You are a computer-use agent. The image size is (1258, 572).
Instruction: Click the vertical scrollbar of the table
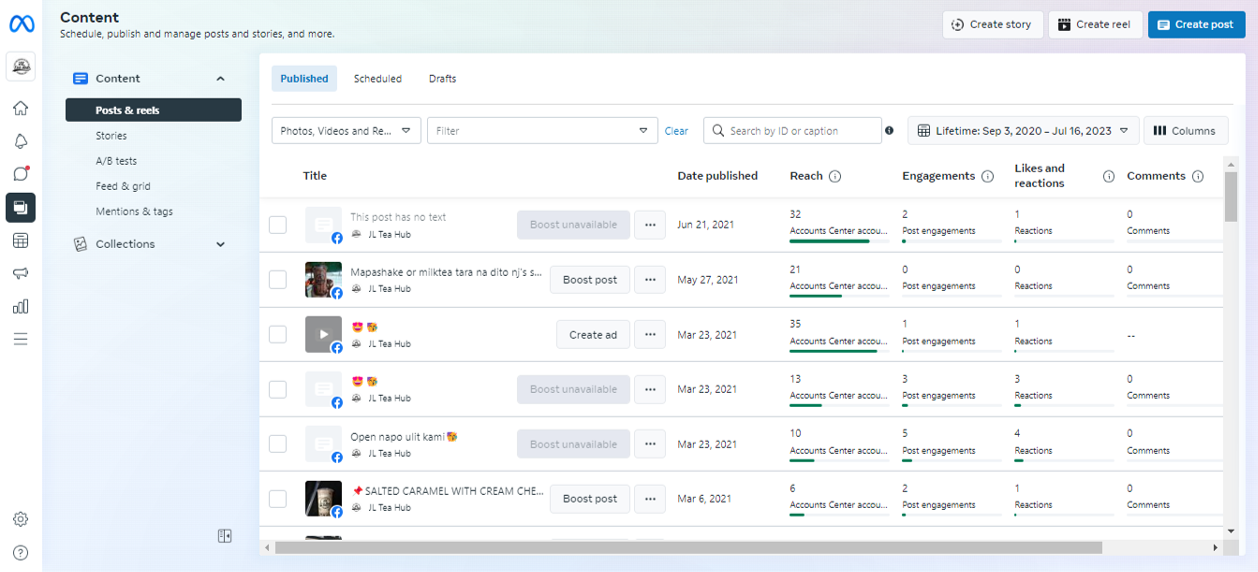[x=1231, y=197]
